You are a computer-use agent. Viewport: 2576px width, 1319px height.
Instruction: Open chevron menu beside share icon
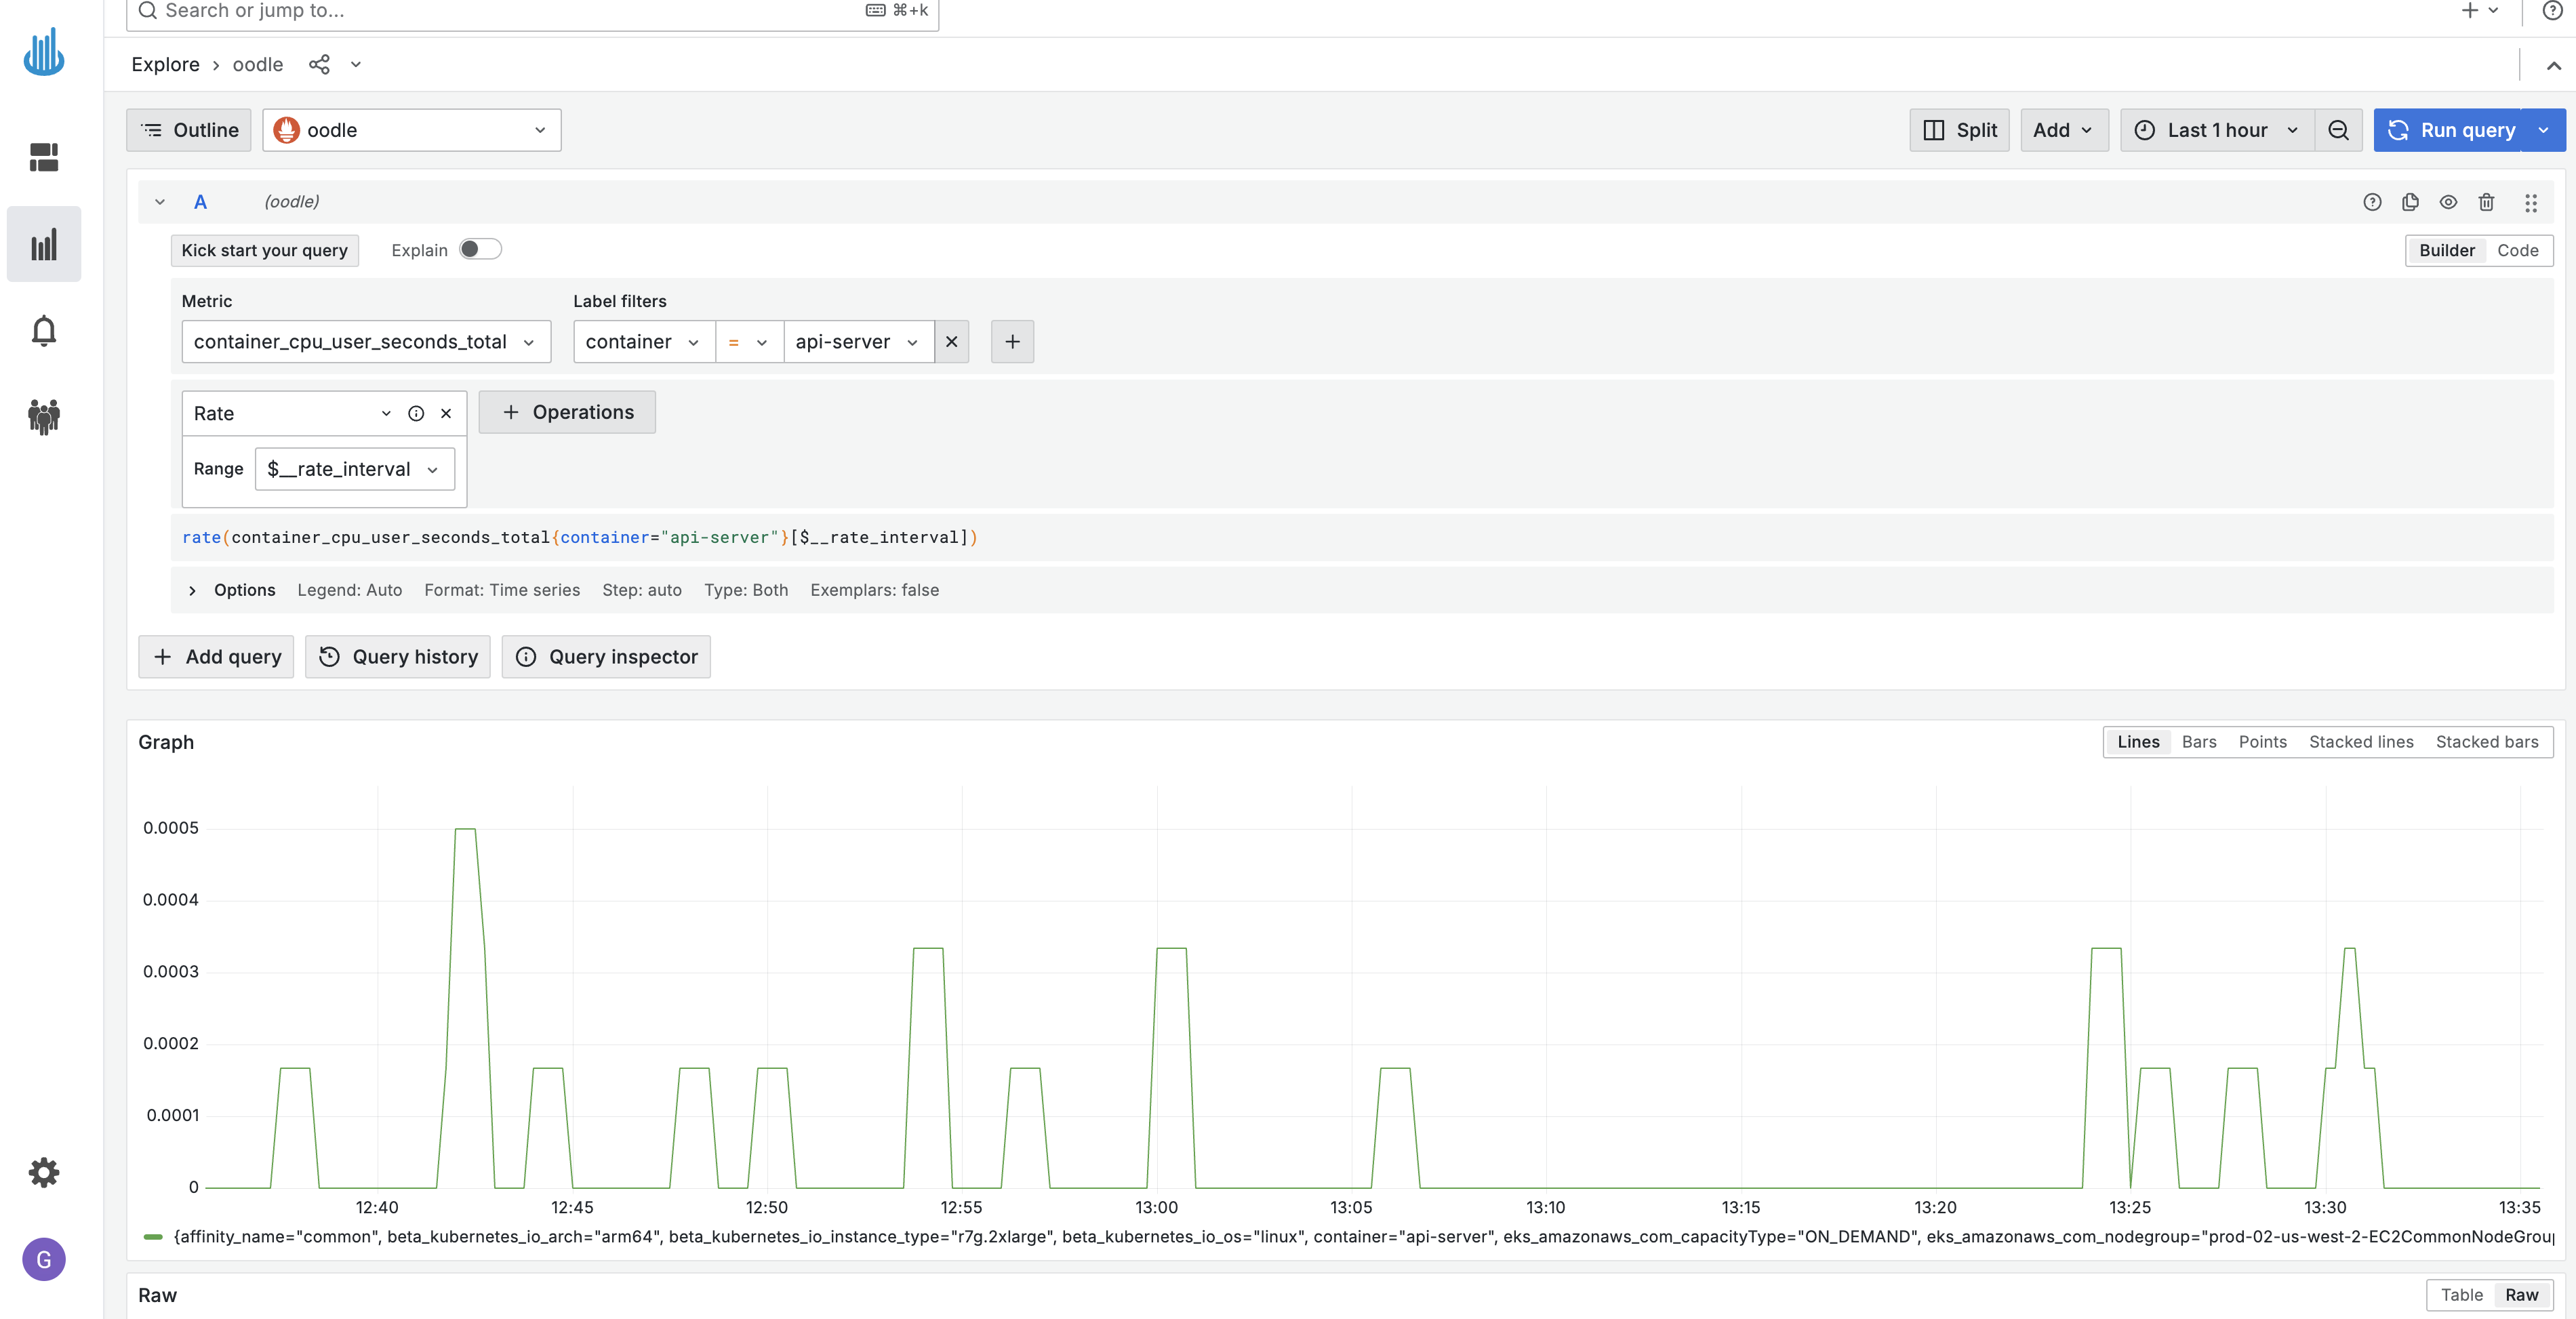355,65
